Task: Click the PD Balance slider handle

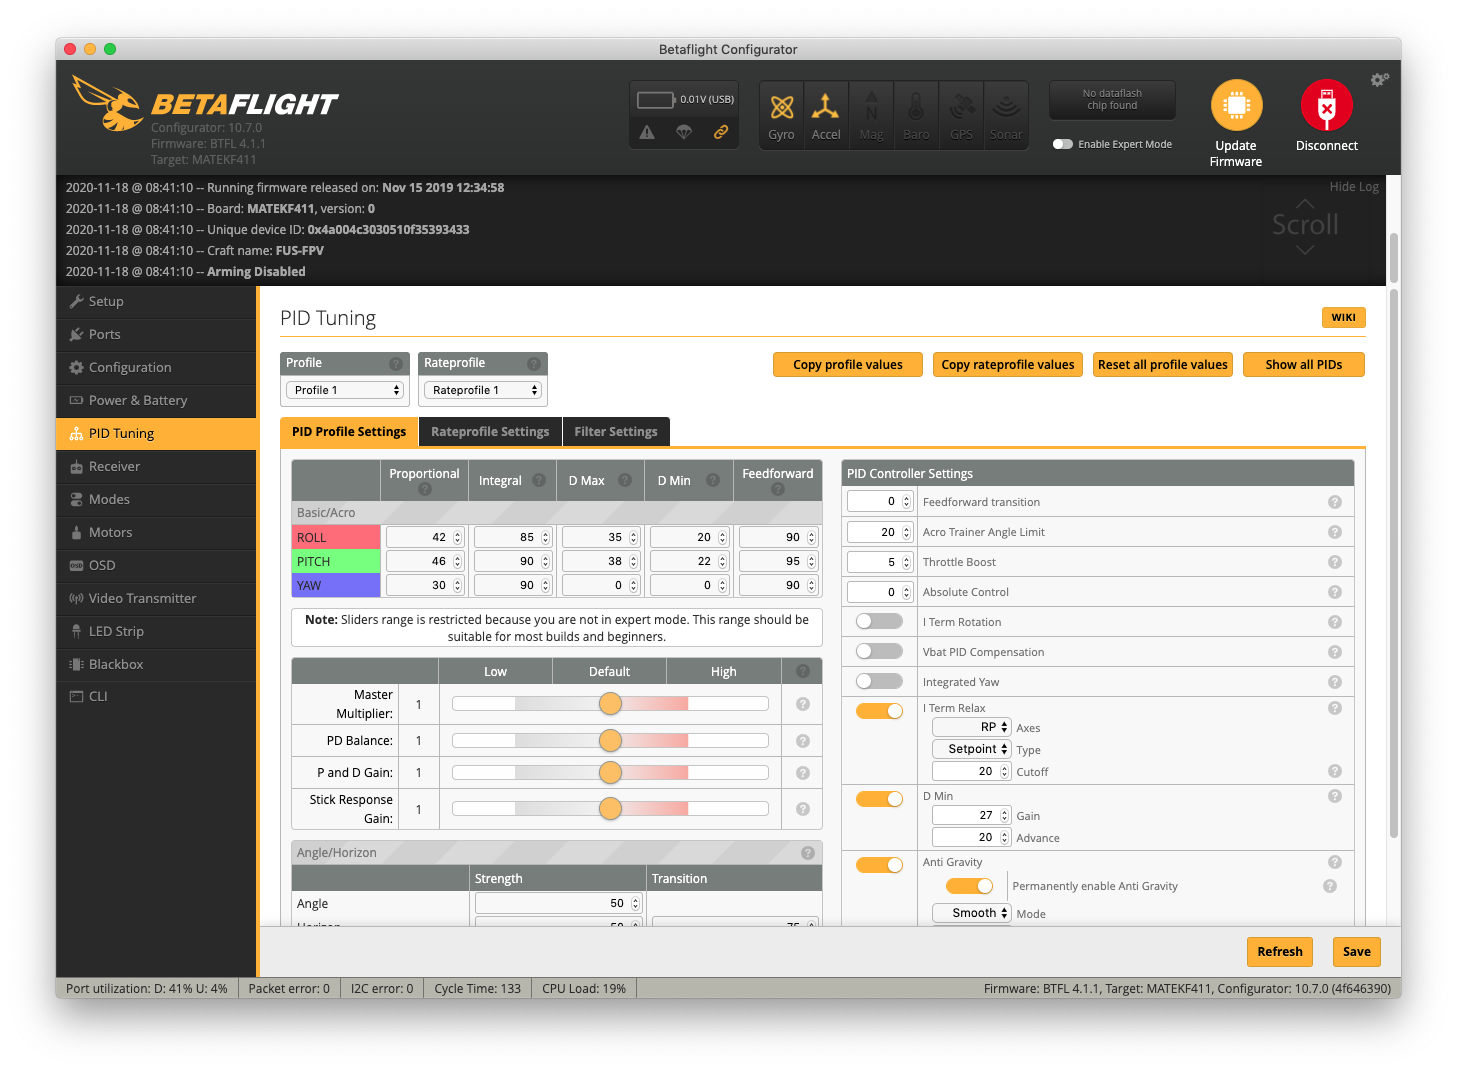Action: [610, 741]
